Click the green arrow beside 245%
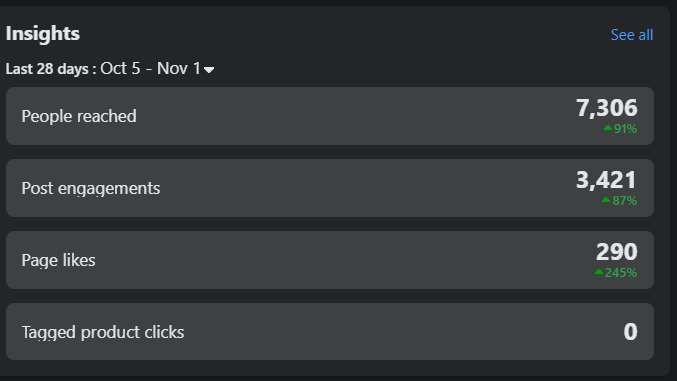 pyautogui.click(x=599, y=272)
